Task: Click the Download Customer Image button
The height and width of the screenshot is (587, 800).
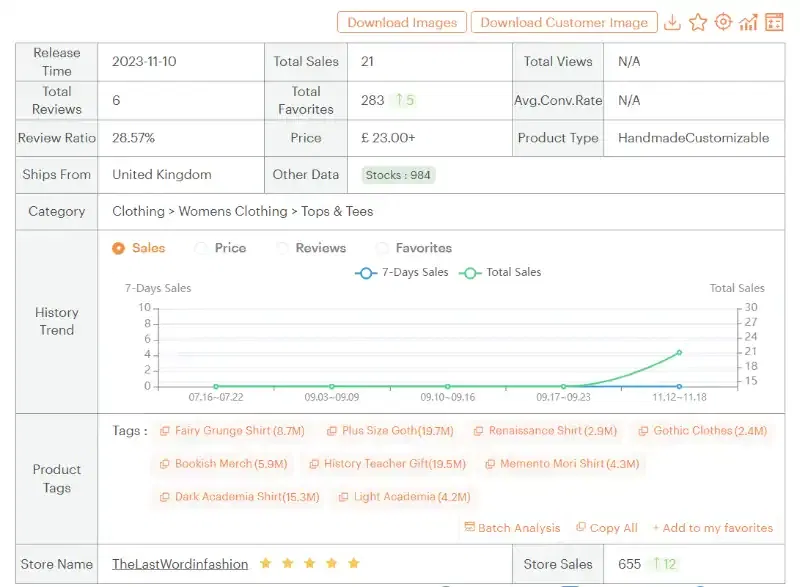Action: point(564,21)
